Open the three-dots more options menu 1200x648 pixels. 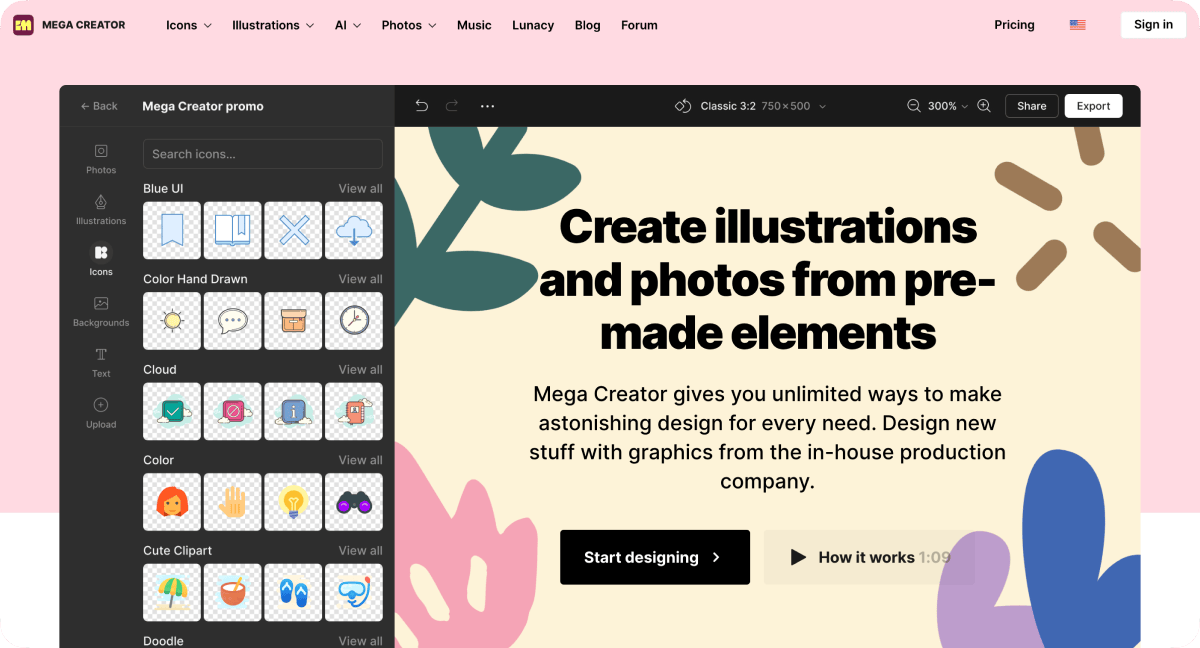(488, 106)
